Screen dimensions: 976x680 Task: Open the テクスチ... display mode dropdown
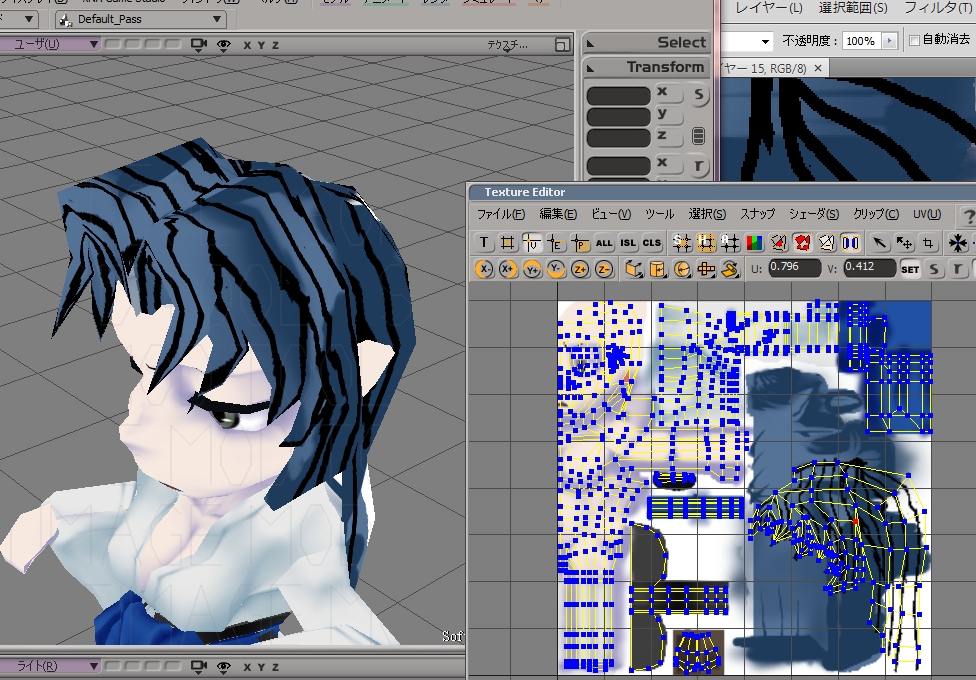pyautogui.click(x=507, y=45)
